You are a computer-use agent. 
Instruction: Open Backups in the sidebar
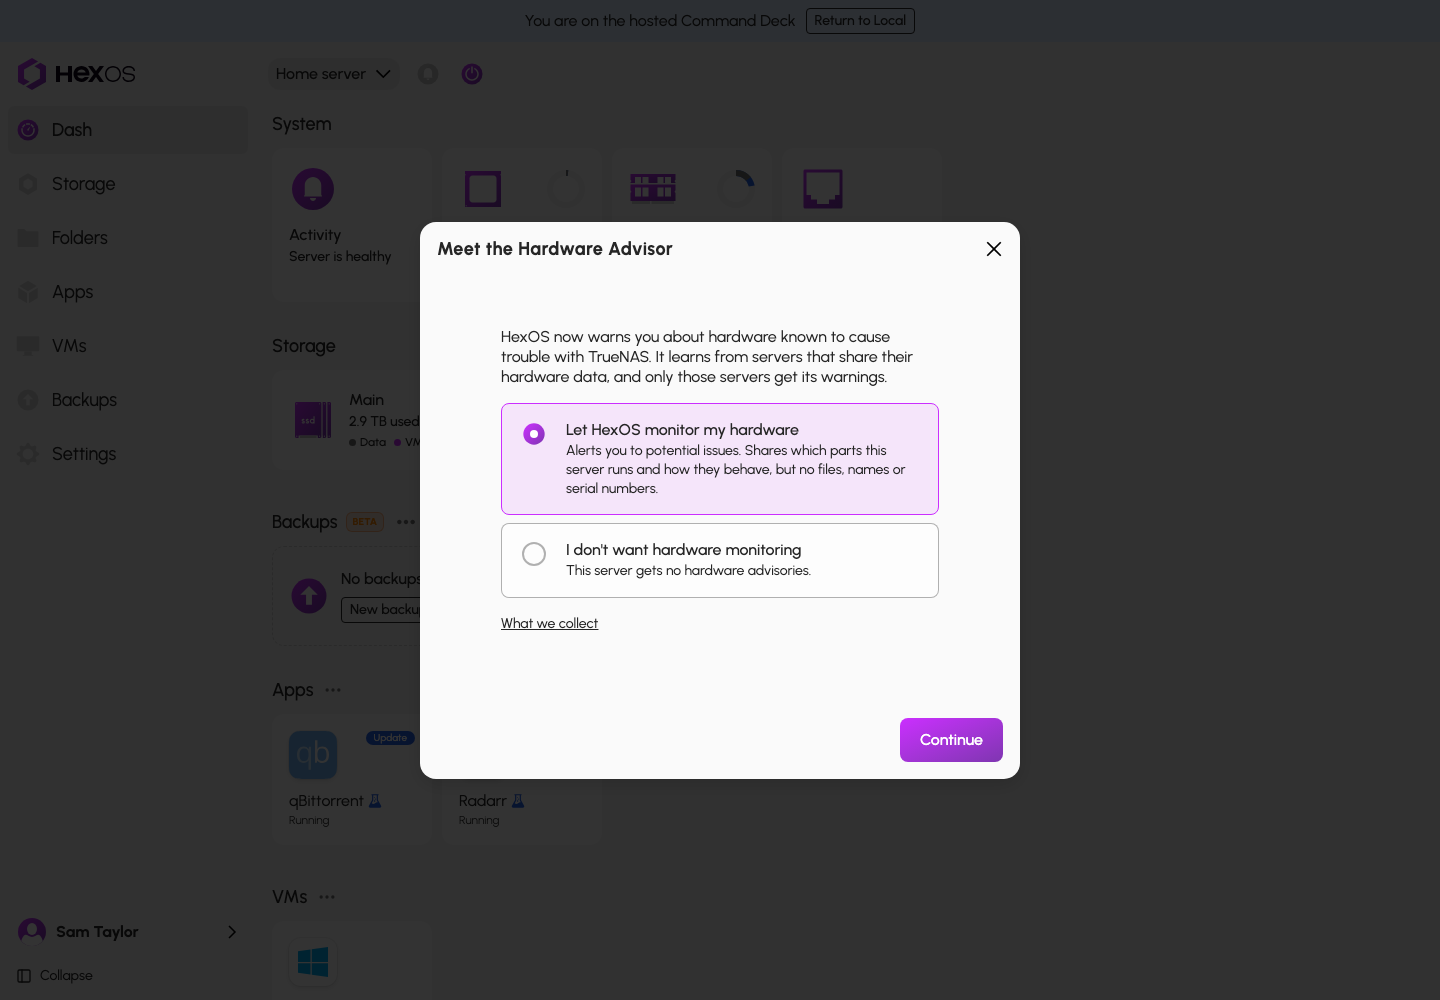128,400
